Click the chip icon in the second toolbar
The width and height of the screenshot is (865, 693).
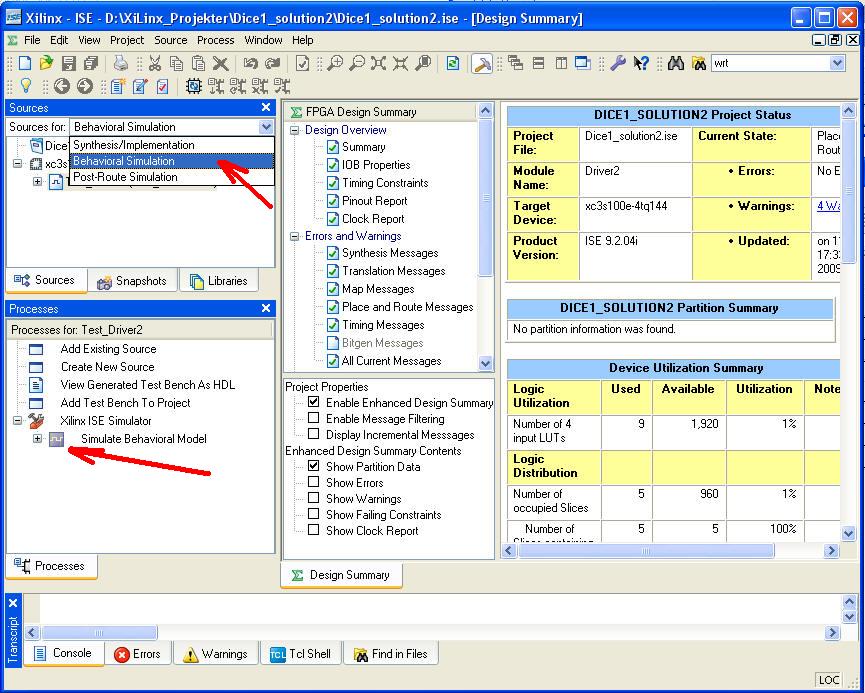click(x=193, y=86)
